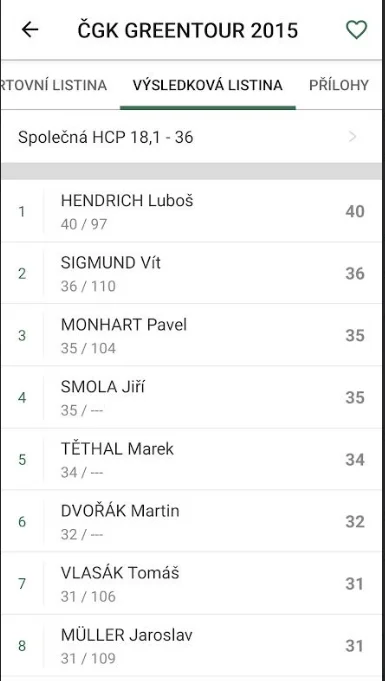Open SIGMUND Vít result details
This screenshot has height=681, width=385.
pos(190,273)
